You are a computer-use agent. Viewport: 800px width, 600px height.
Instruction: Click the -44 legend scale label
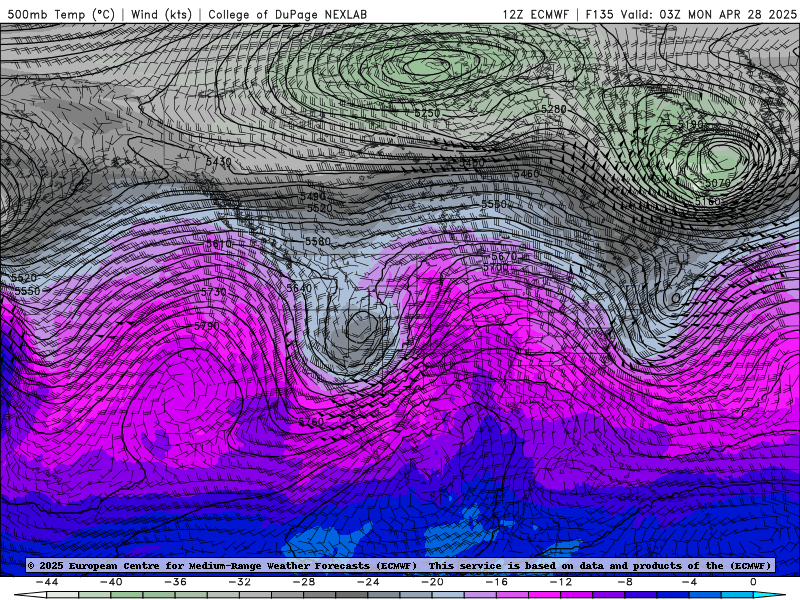tap(46, 582)
